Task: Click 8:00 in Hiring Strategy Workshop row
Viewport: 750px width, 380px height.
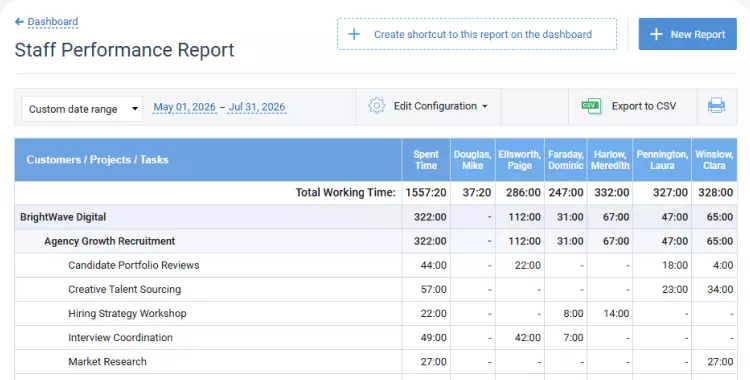Action: (573, 313)
